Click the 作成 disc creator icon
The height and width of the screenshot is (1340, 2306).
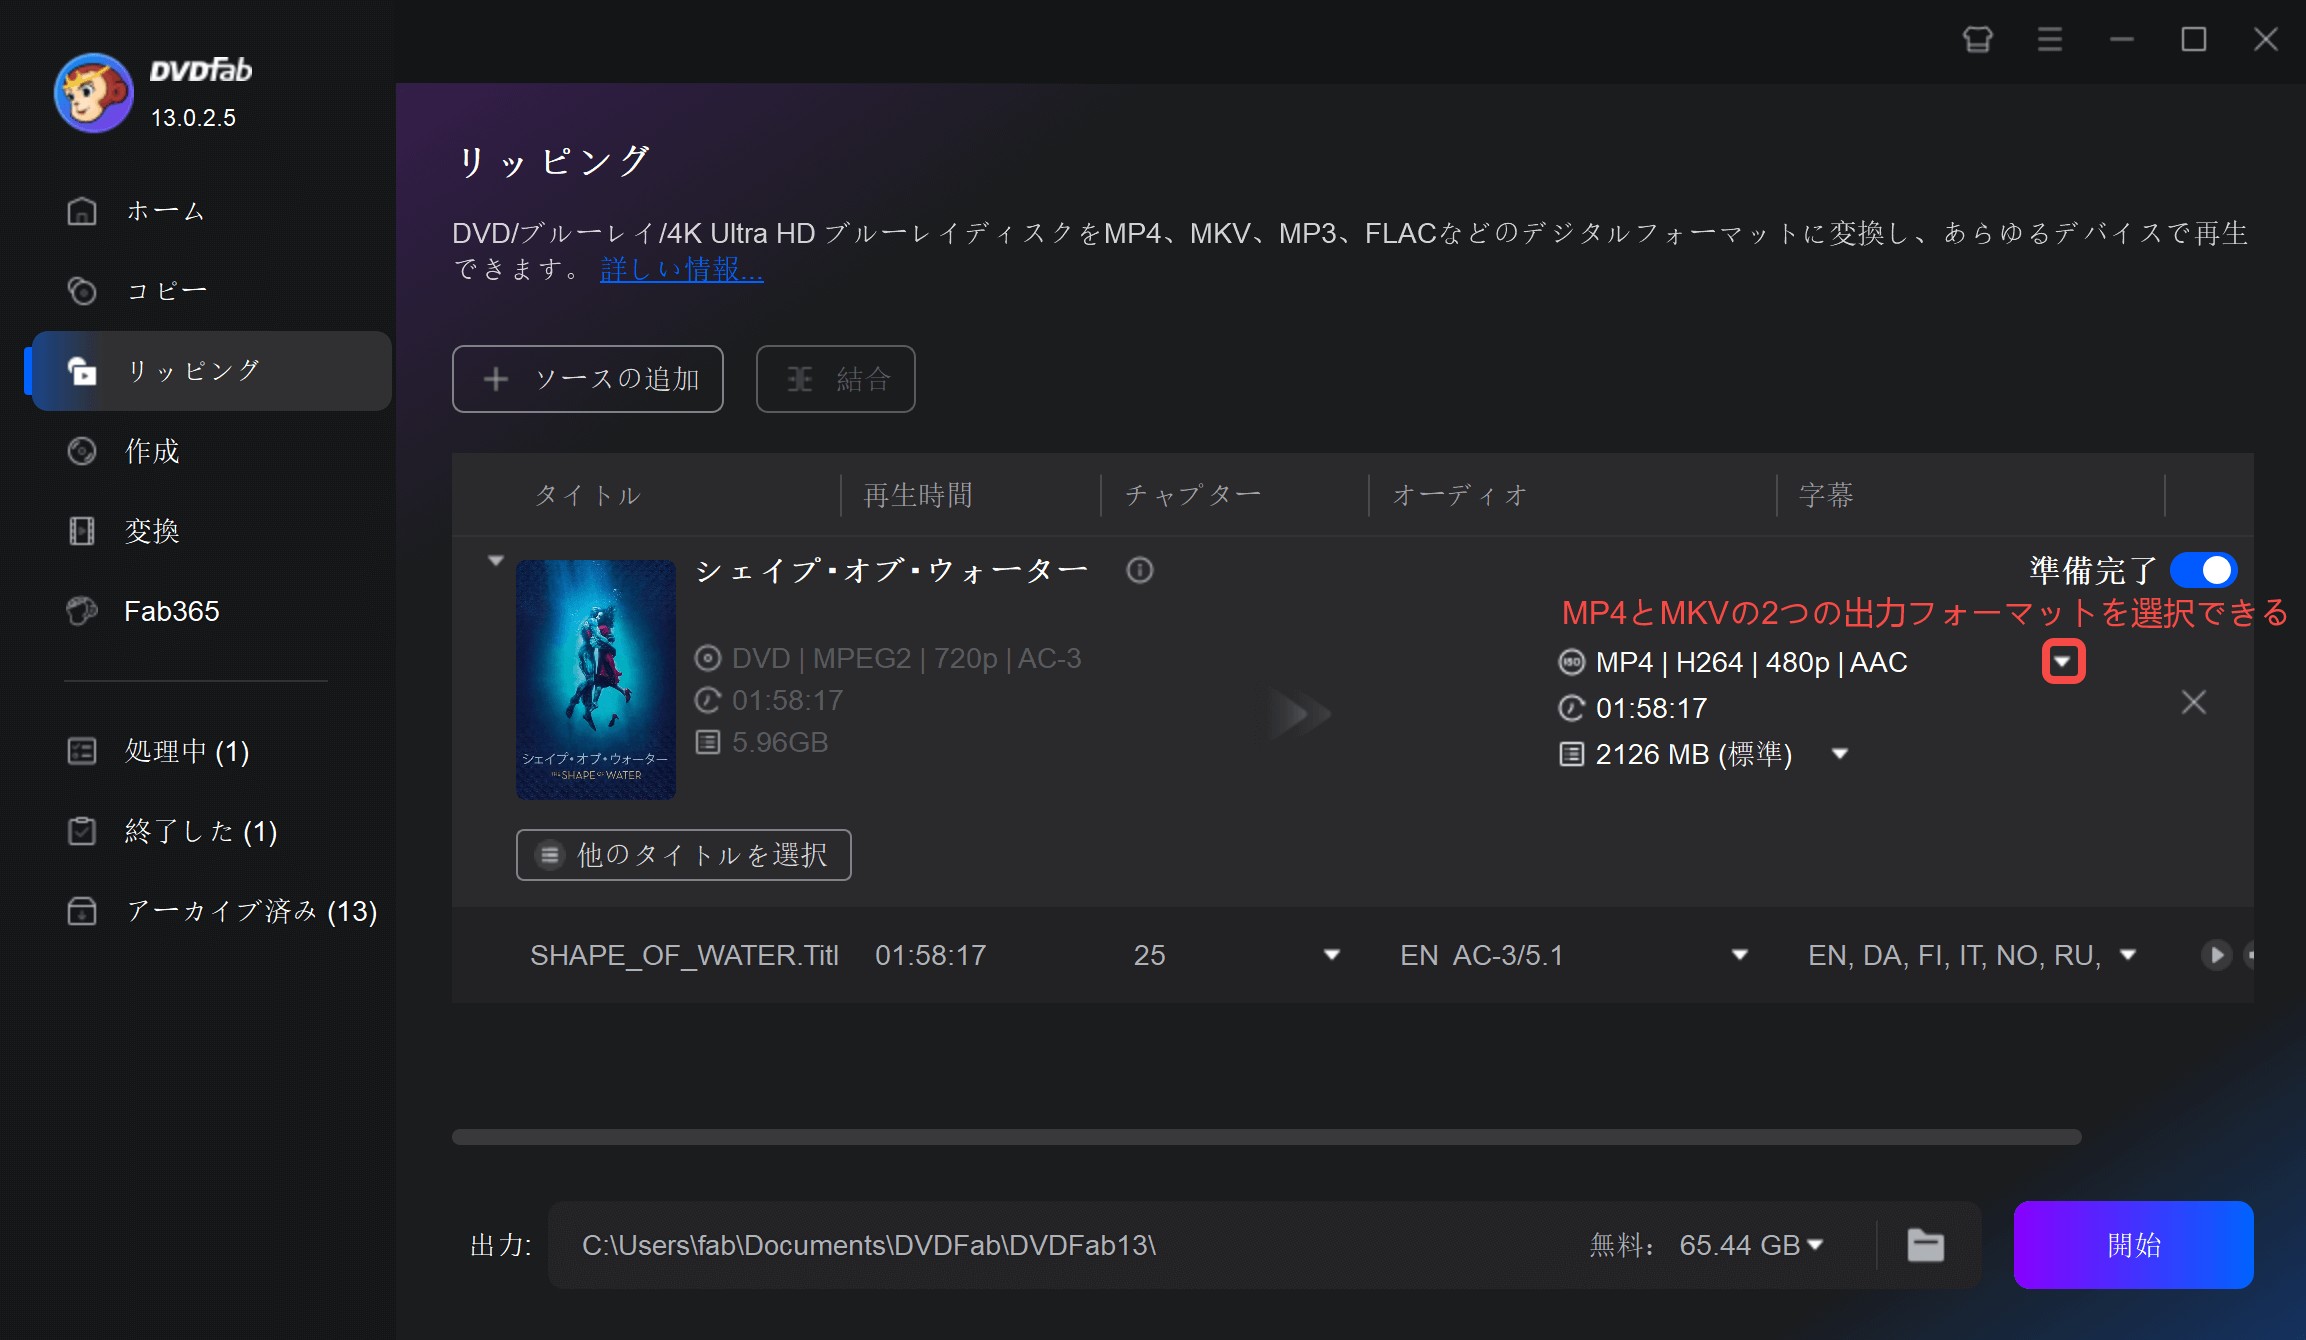82,451
